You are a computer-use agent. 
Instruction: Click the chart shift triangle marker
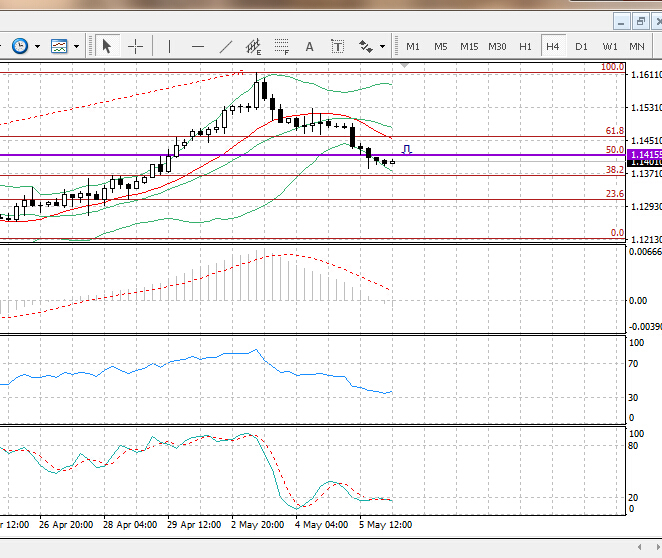click(404, 65)
